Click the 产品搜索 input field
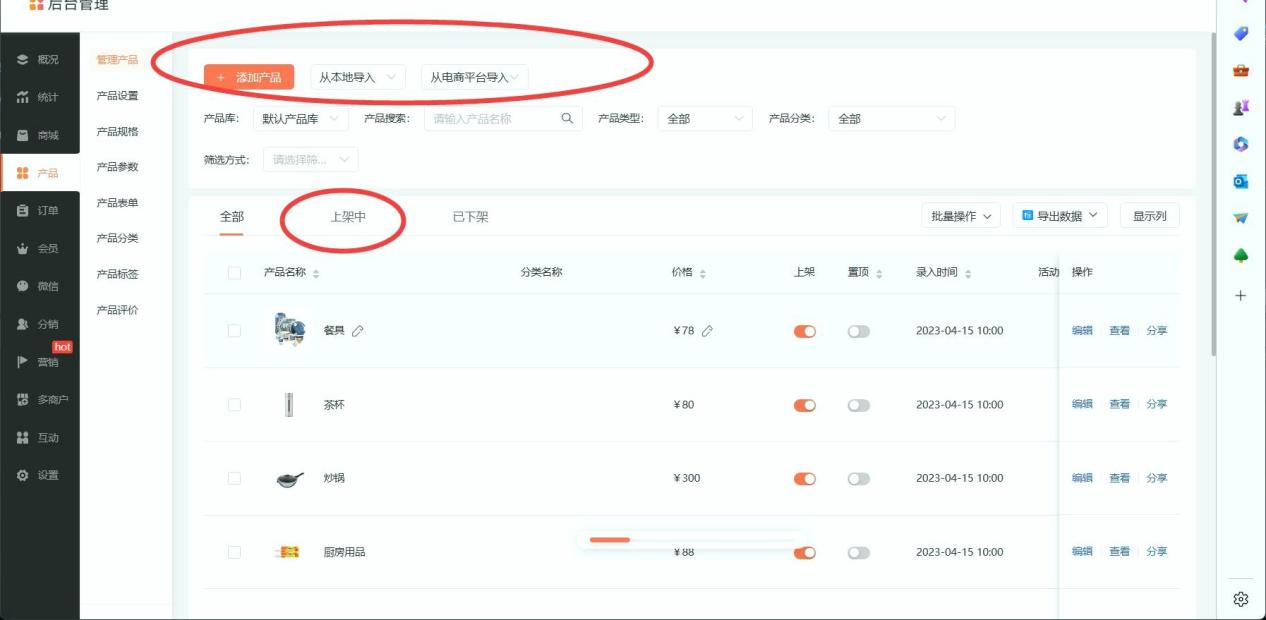 492,119
